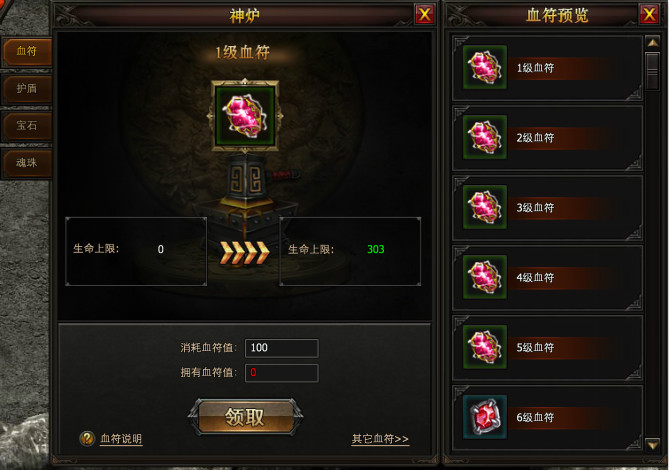Select the 3级血符 gem icon
This screenshot has height=470, width=669.
(x=485, y=207)
